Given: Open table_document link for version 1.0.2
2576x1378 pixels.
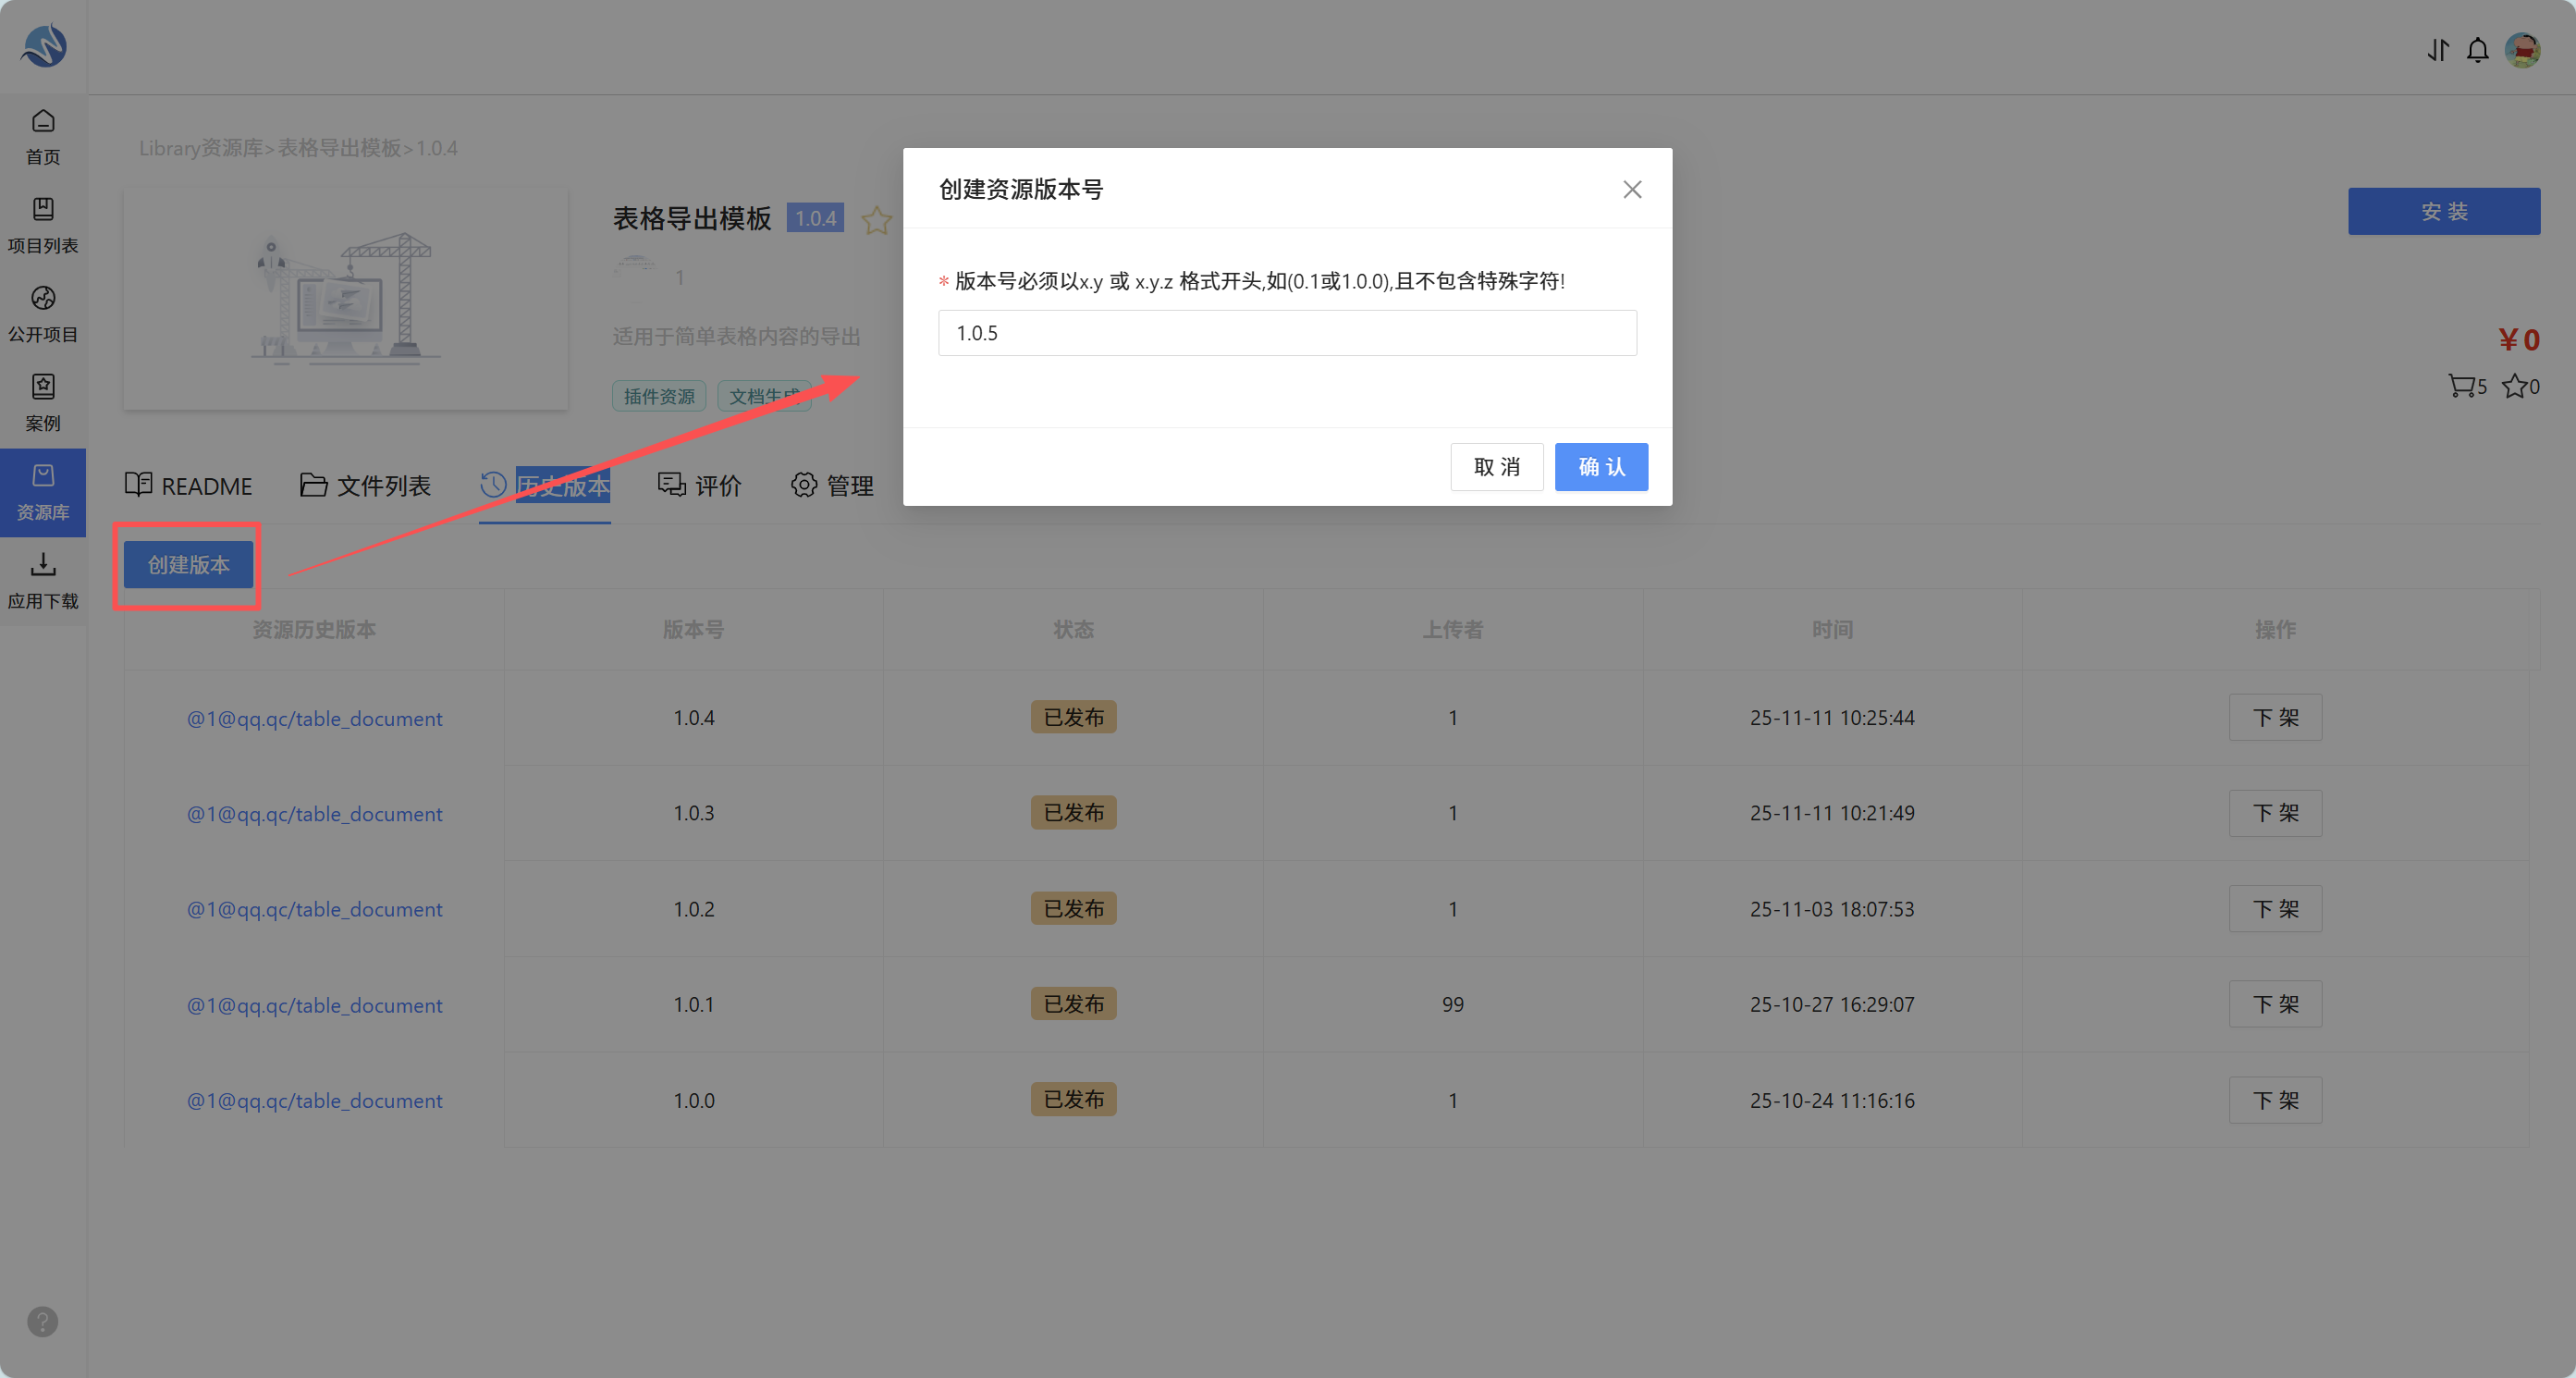Looking at the screenshot, I should point(314,909).
